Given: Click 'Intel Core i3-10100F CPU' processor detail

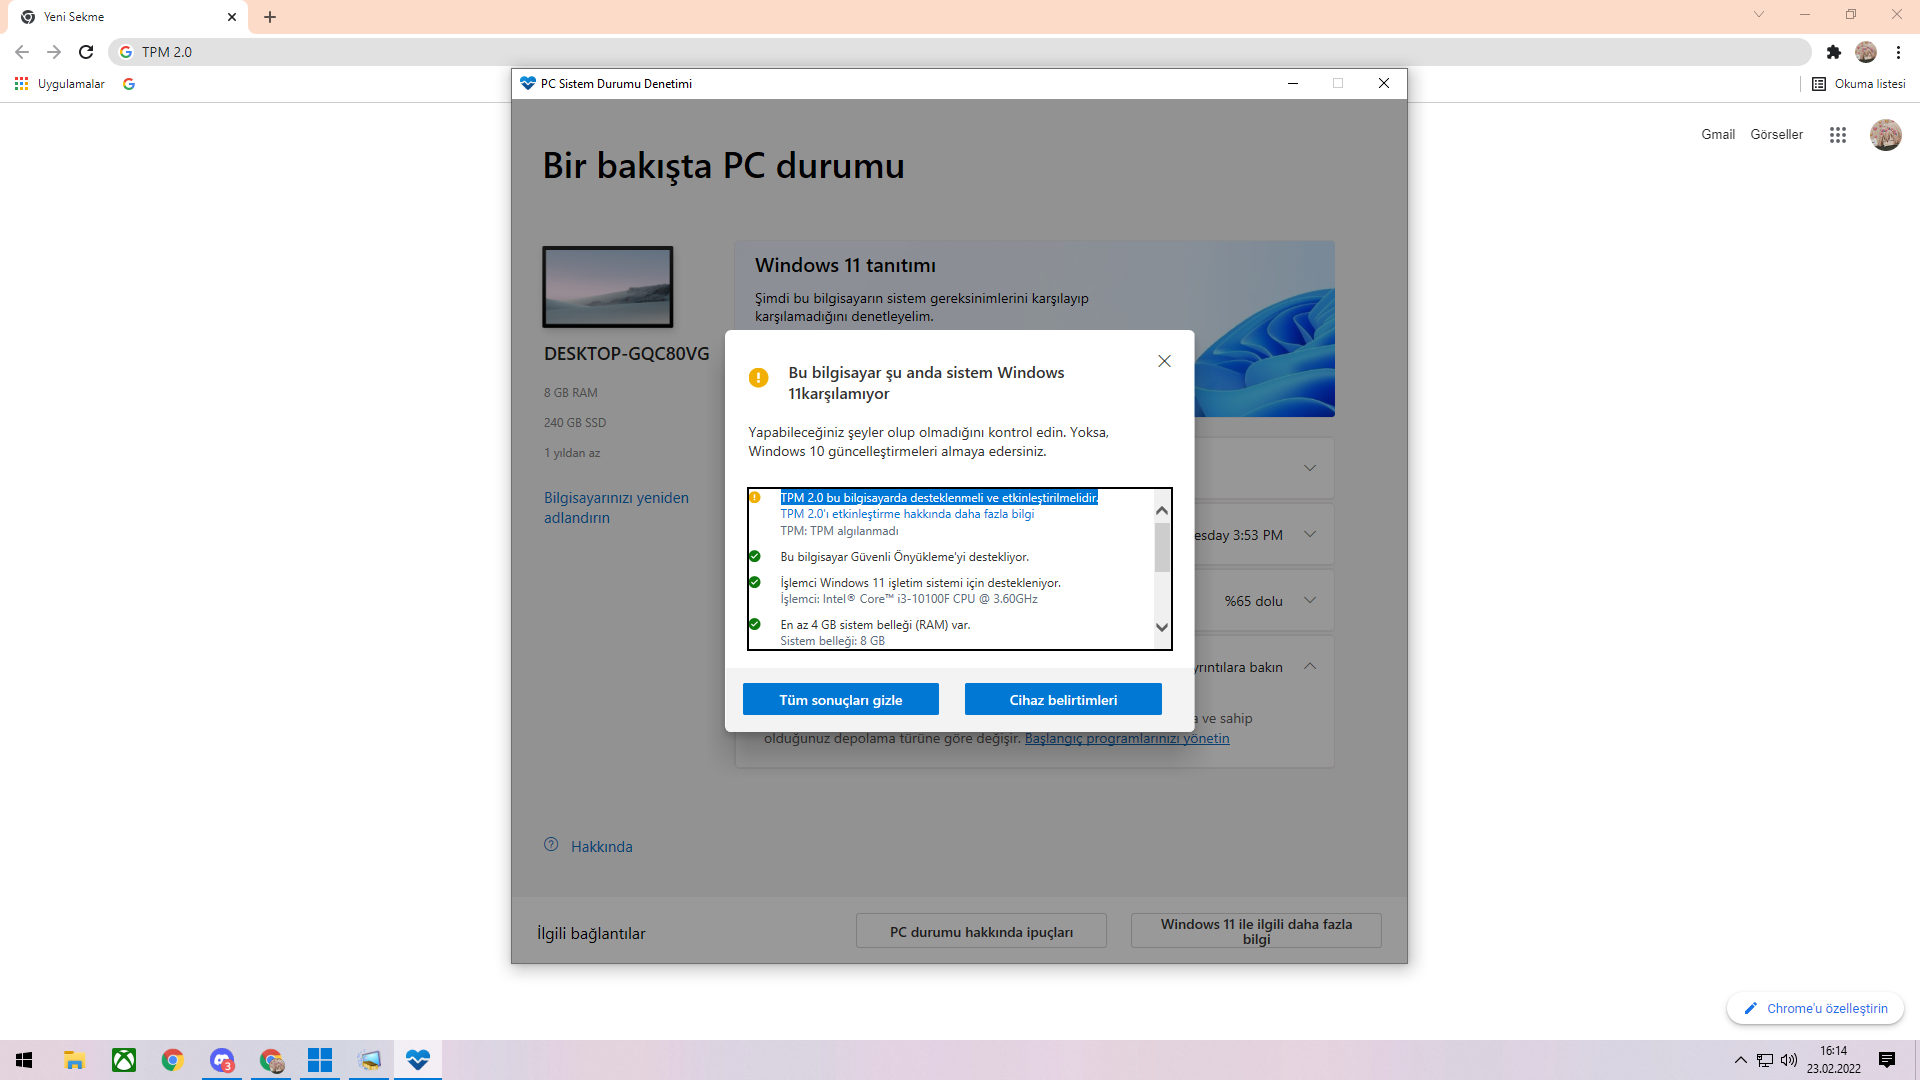Looking at the screenshot, I should click(x=909, y=599).
